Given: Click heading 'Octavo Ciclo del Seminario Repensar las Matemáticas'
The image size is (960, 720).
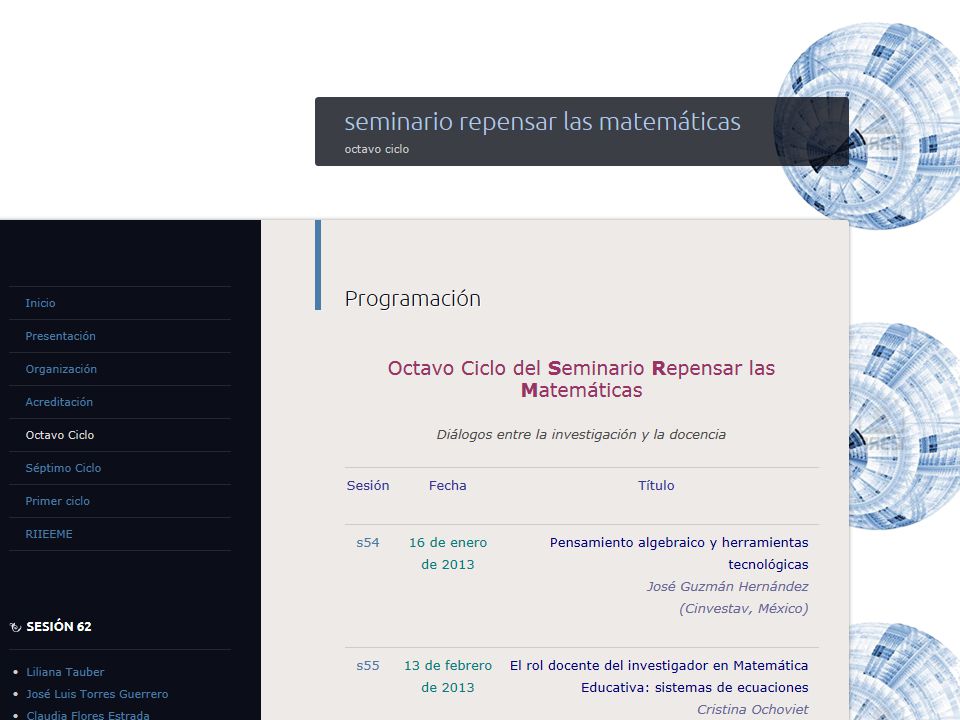Looking at the screenshot, I should click(x=582, y=379).
